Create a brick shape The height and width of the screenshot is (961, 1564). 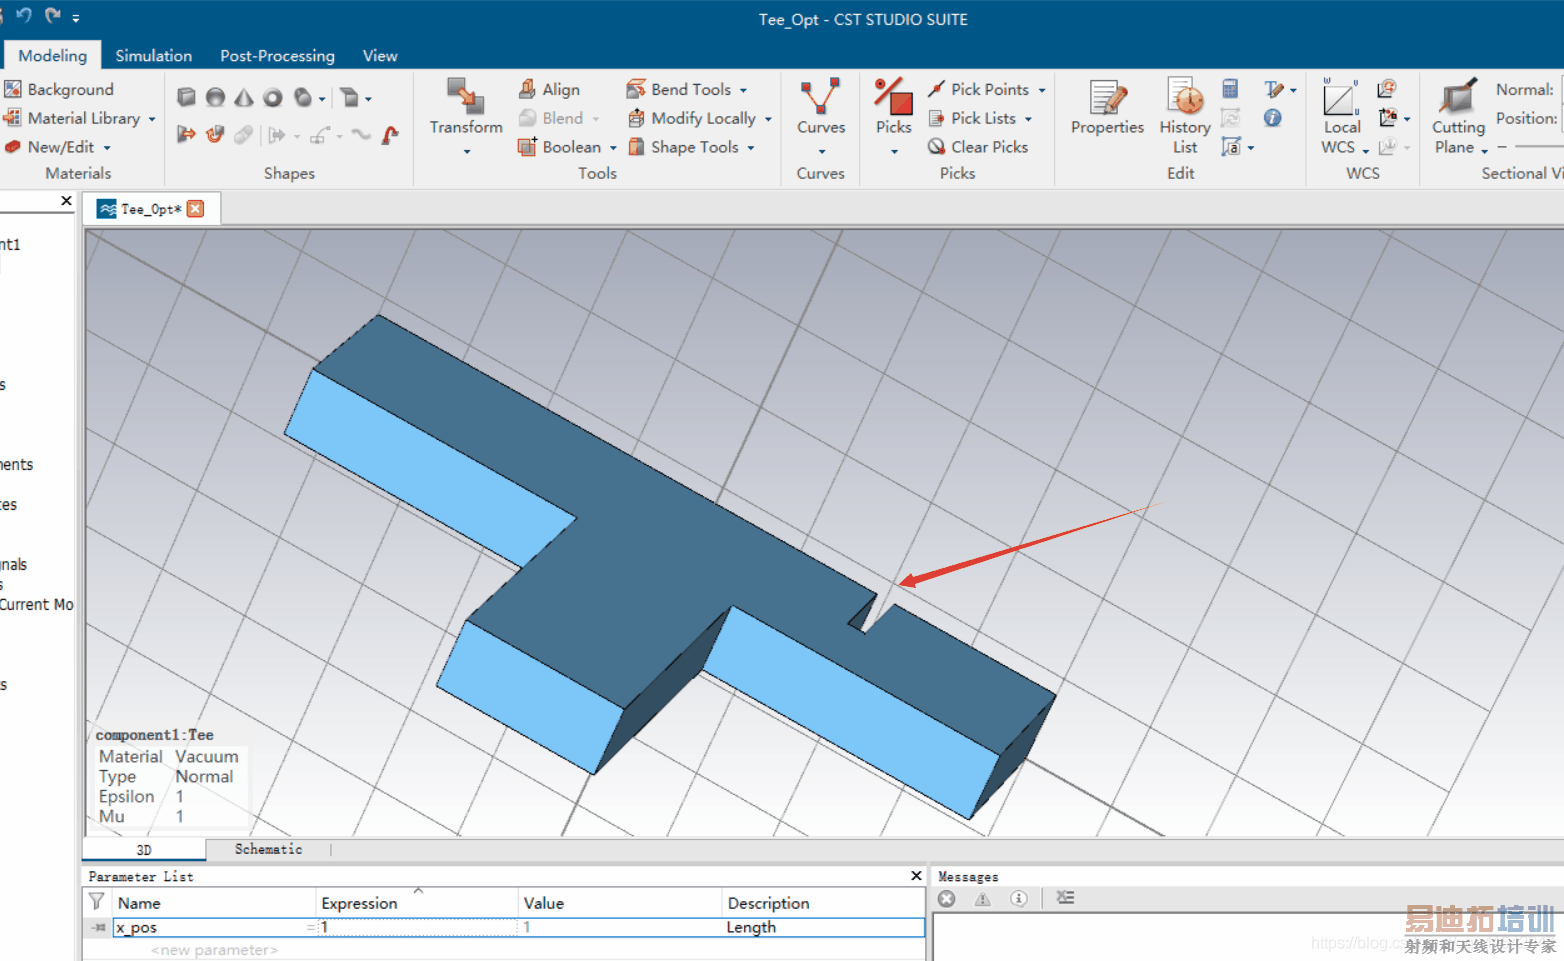tap(186, 97)
